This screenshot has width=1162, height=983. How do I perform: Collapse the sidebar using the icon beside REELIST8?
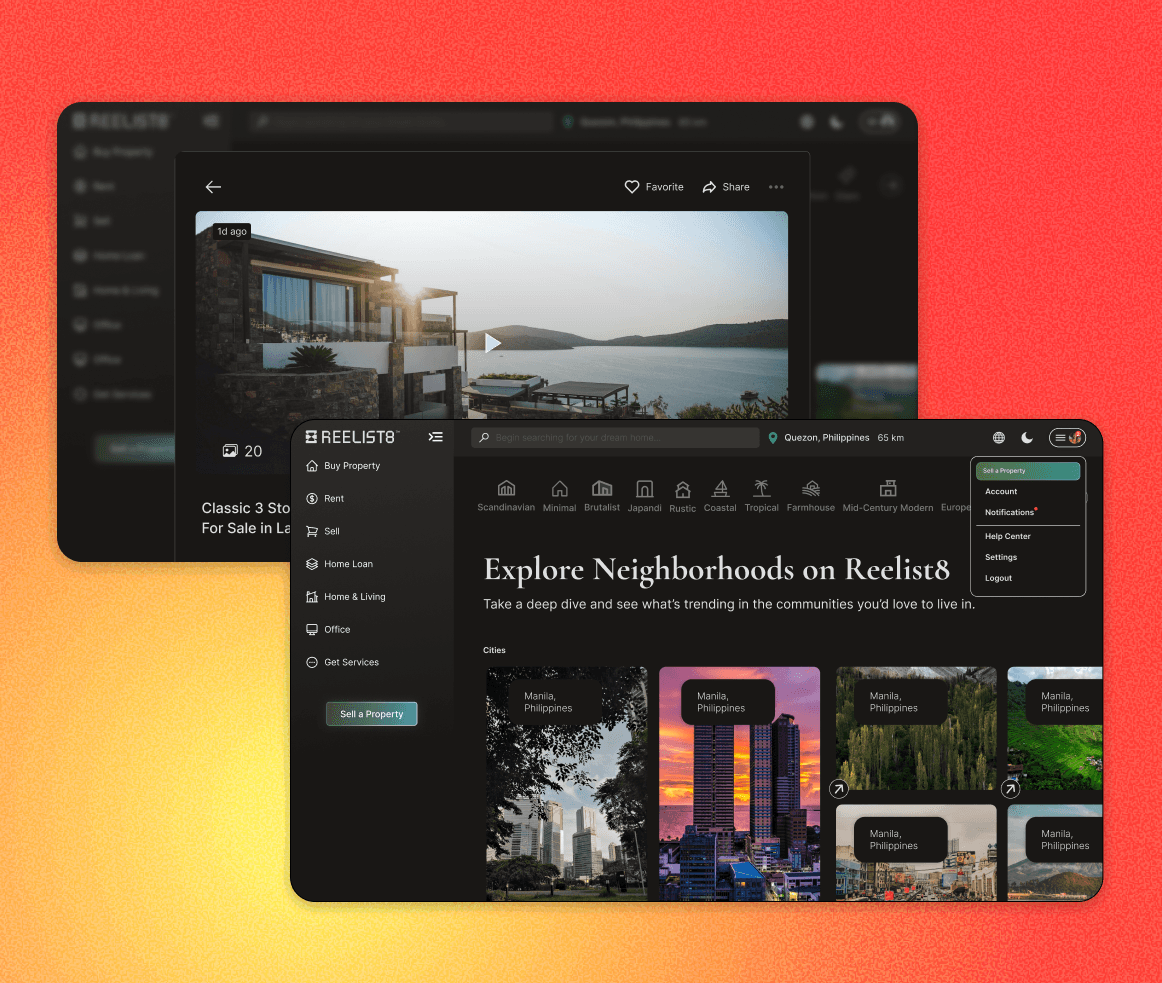(436, 437)
